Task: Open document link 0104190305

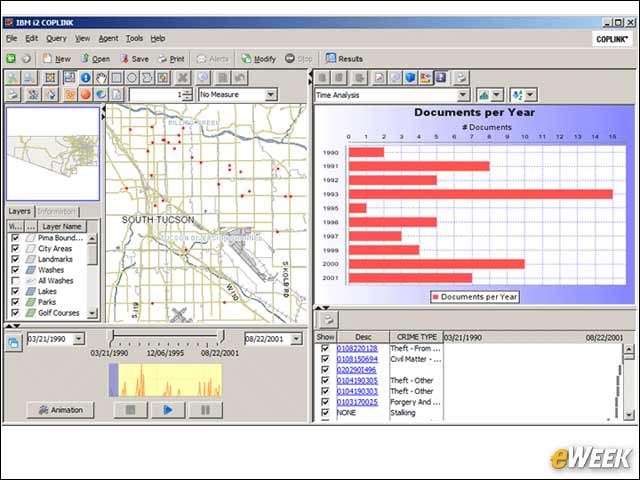Action: click(357, 380)
